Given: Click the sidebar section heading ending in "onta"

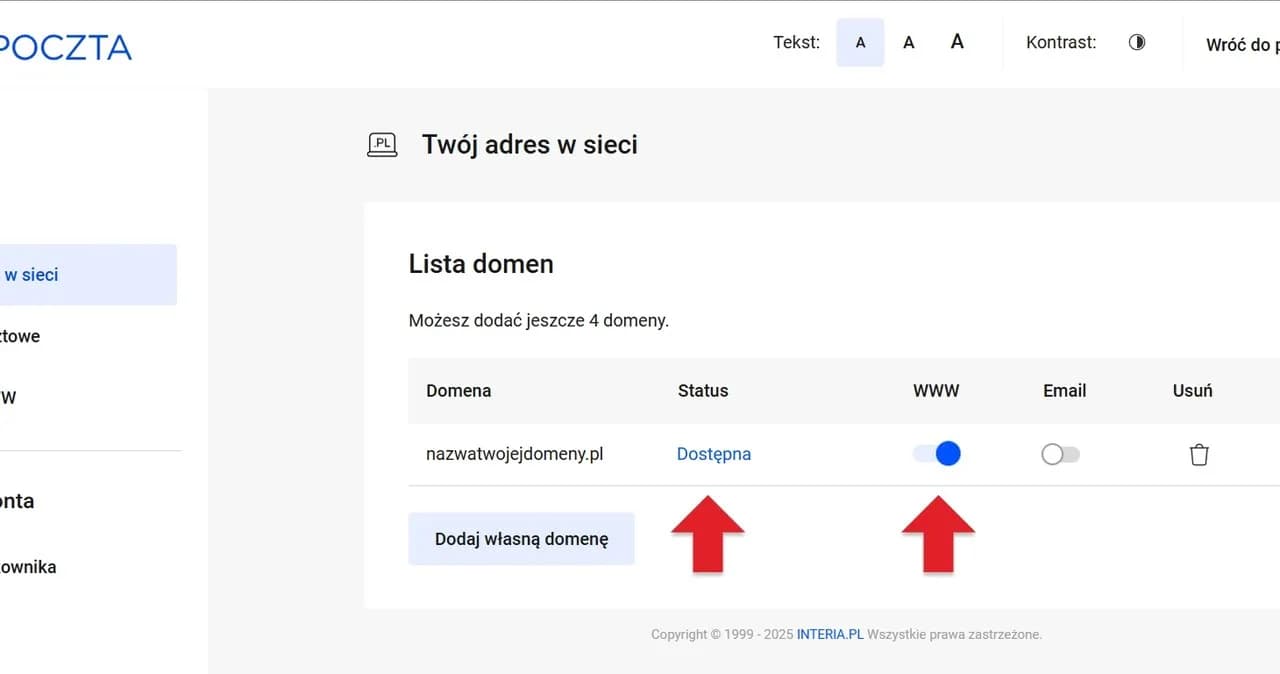Looking at the screenshot, I should (18, 501).
